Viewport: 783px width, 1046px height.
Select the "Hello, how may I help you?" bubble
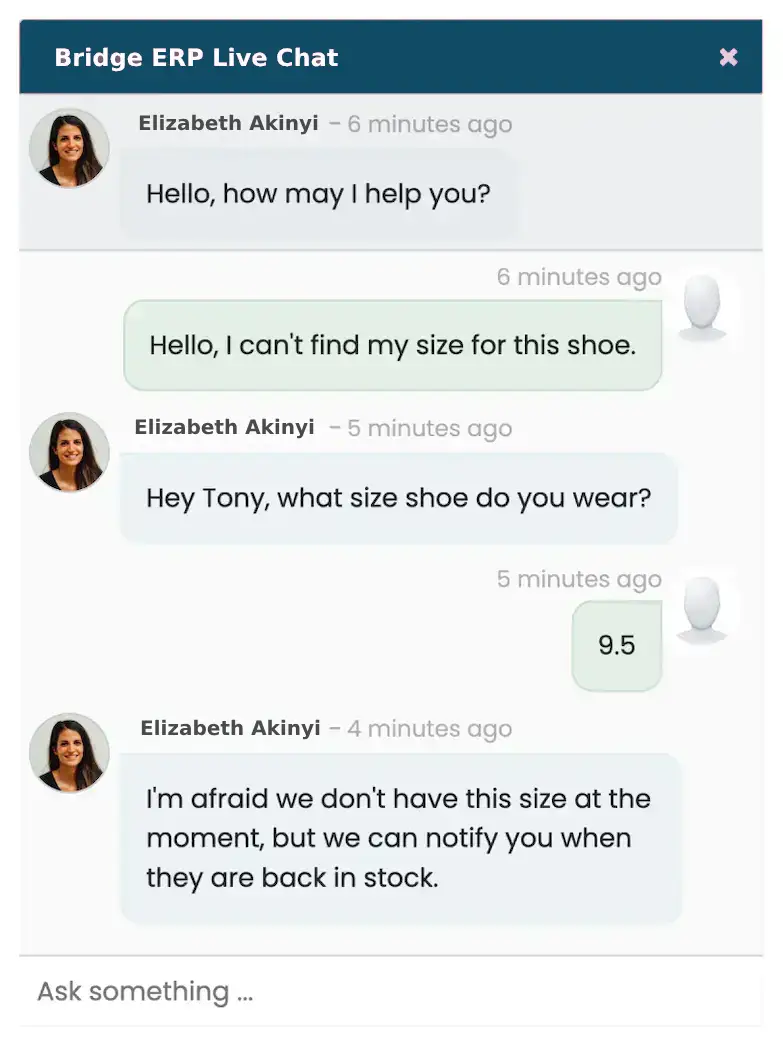[318, 193]
